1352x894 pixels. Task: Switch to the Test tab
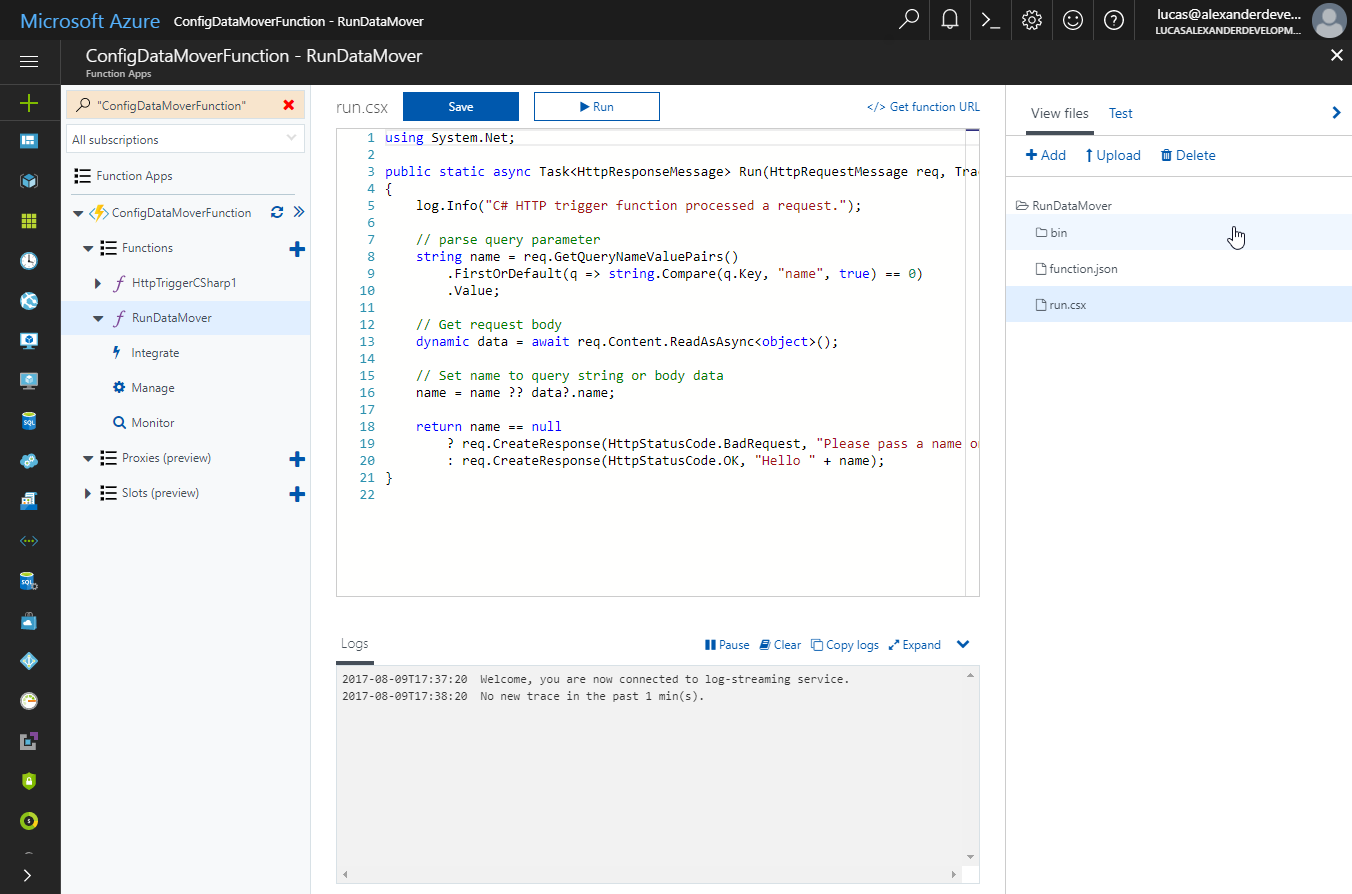(1121, 113)
